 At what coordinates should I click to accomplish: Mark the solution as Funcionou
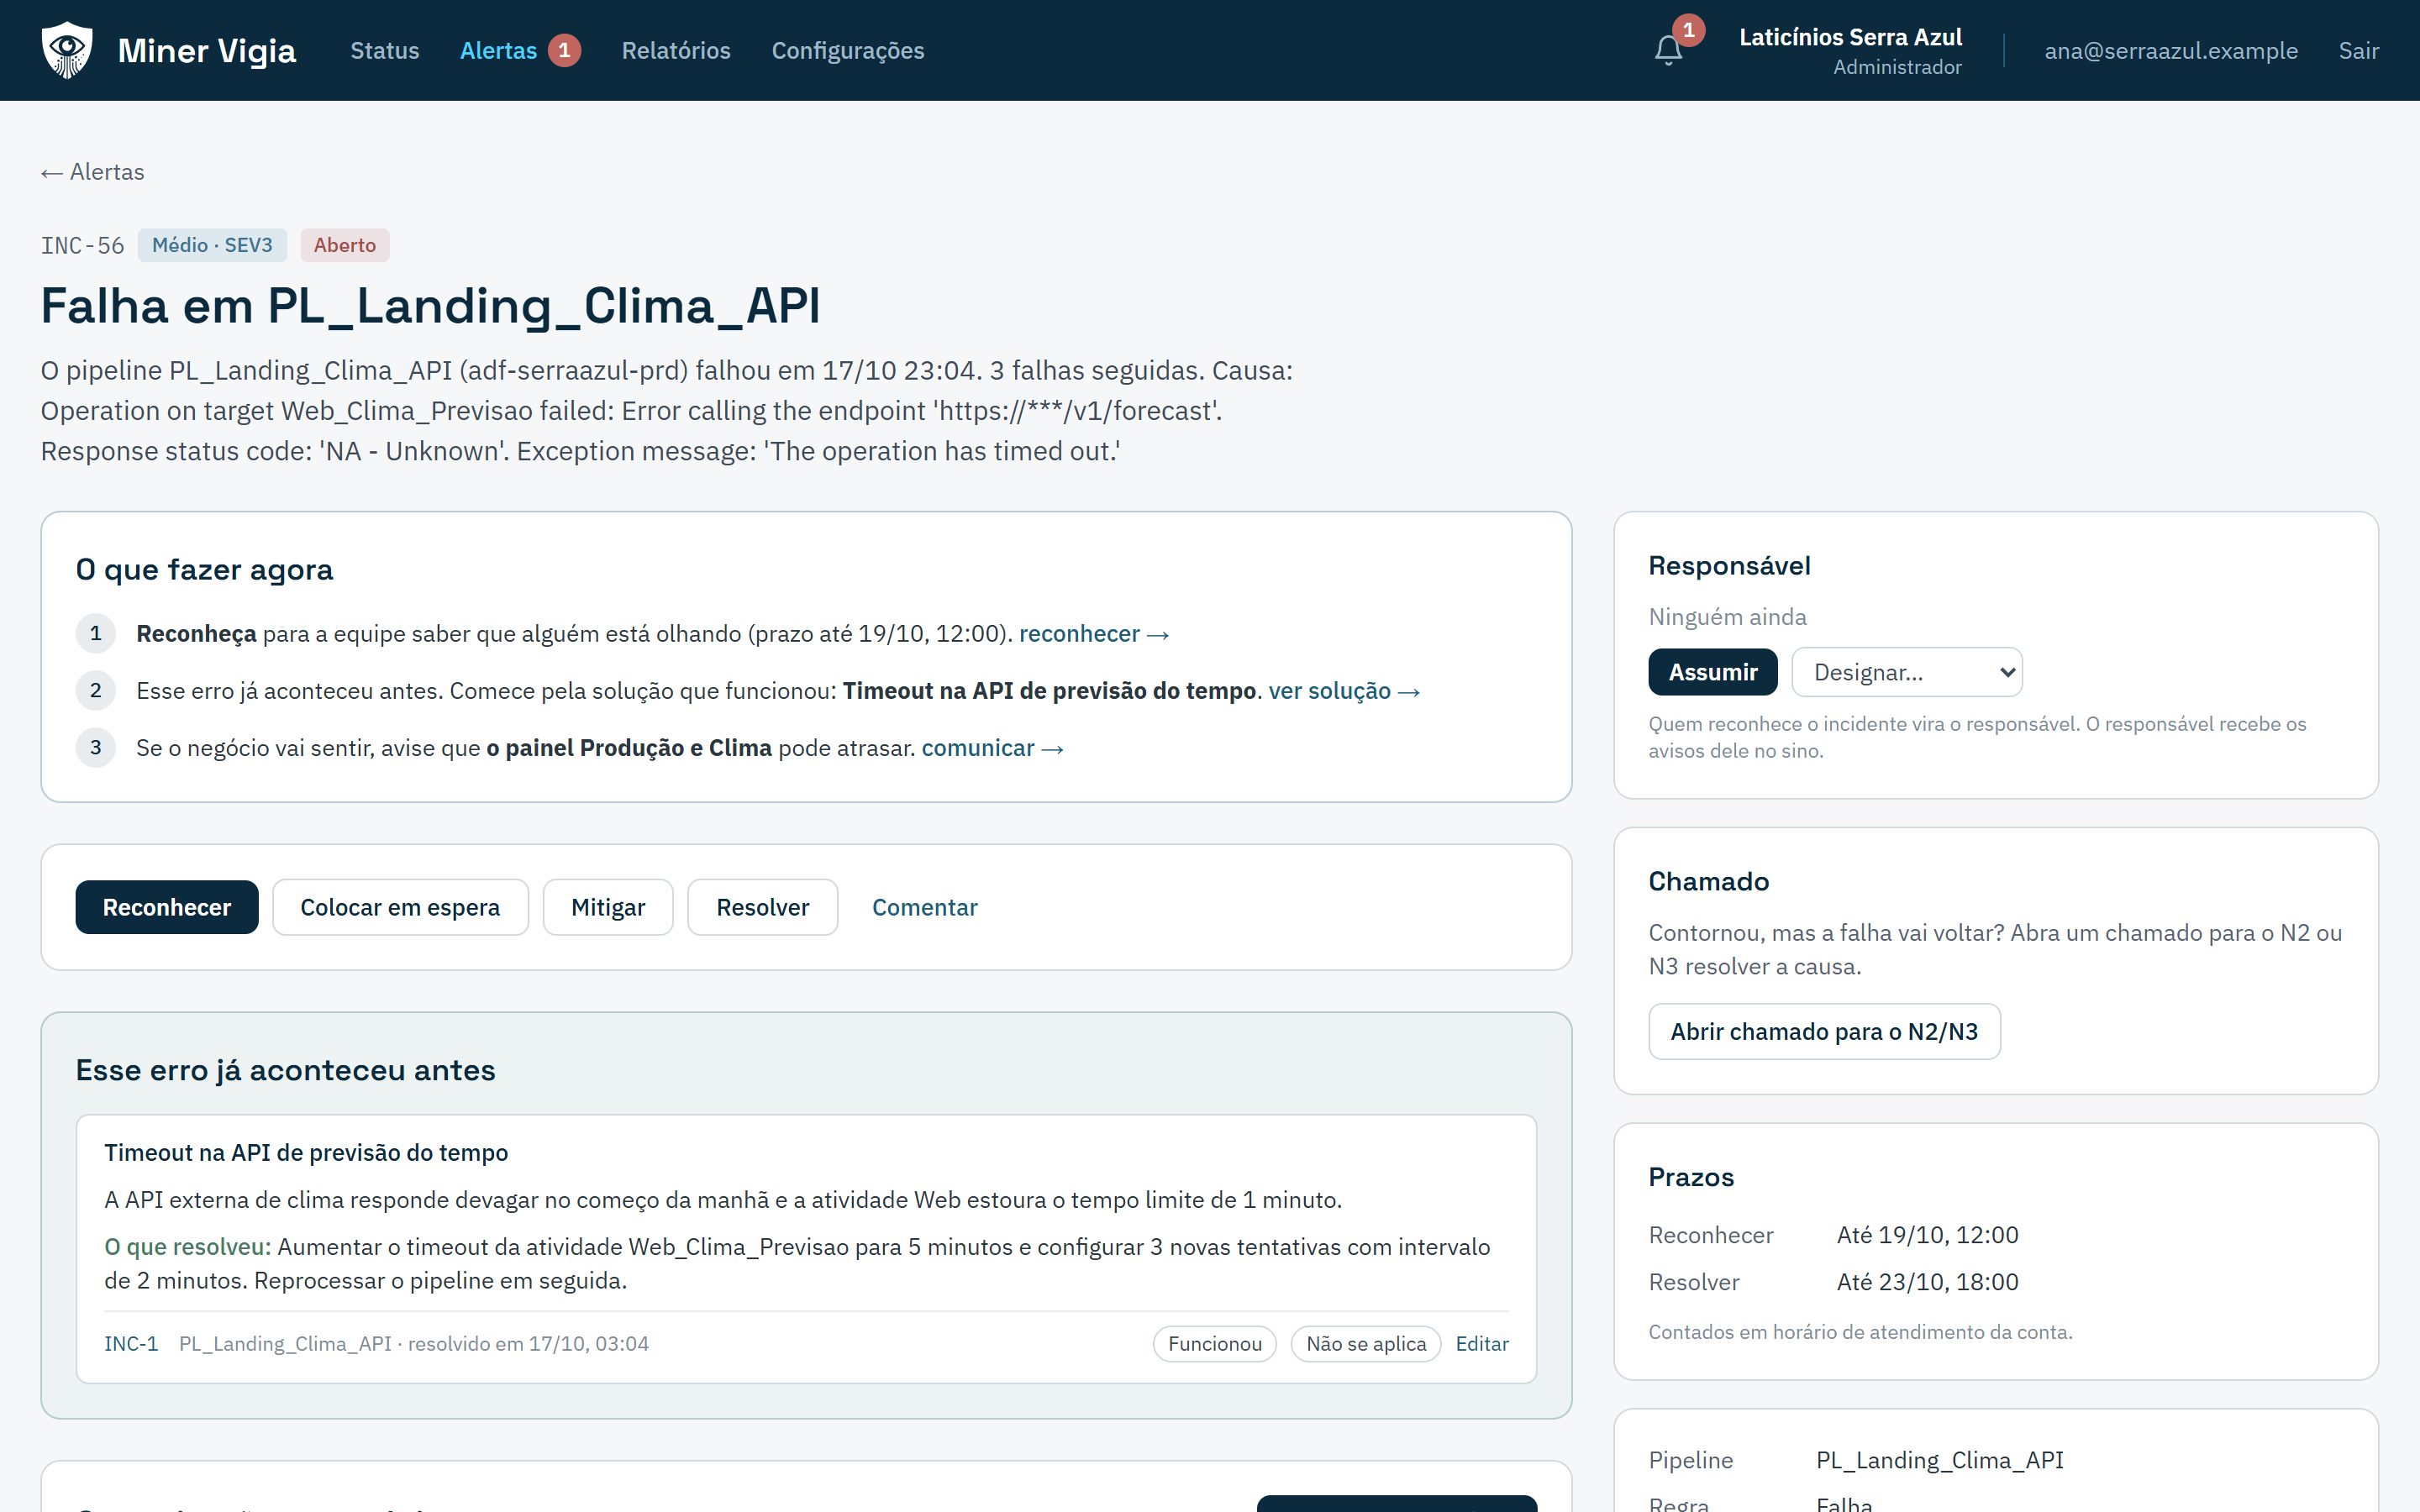click(x=1215, y=1344)
